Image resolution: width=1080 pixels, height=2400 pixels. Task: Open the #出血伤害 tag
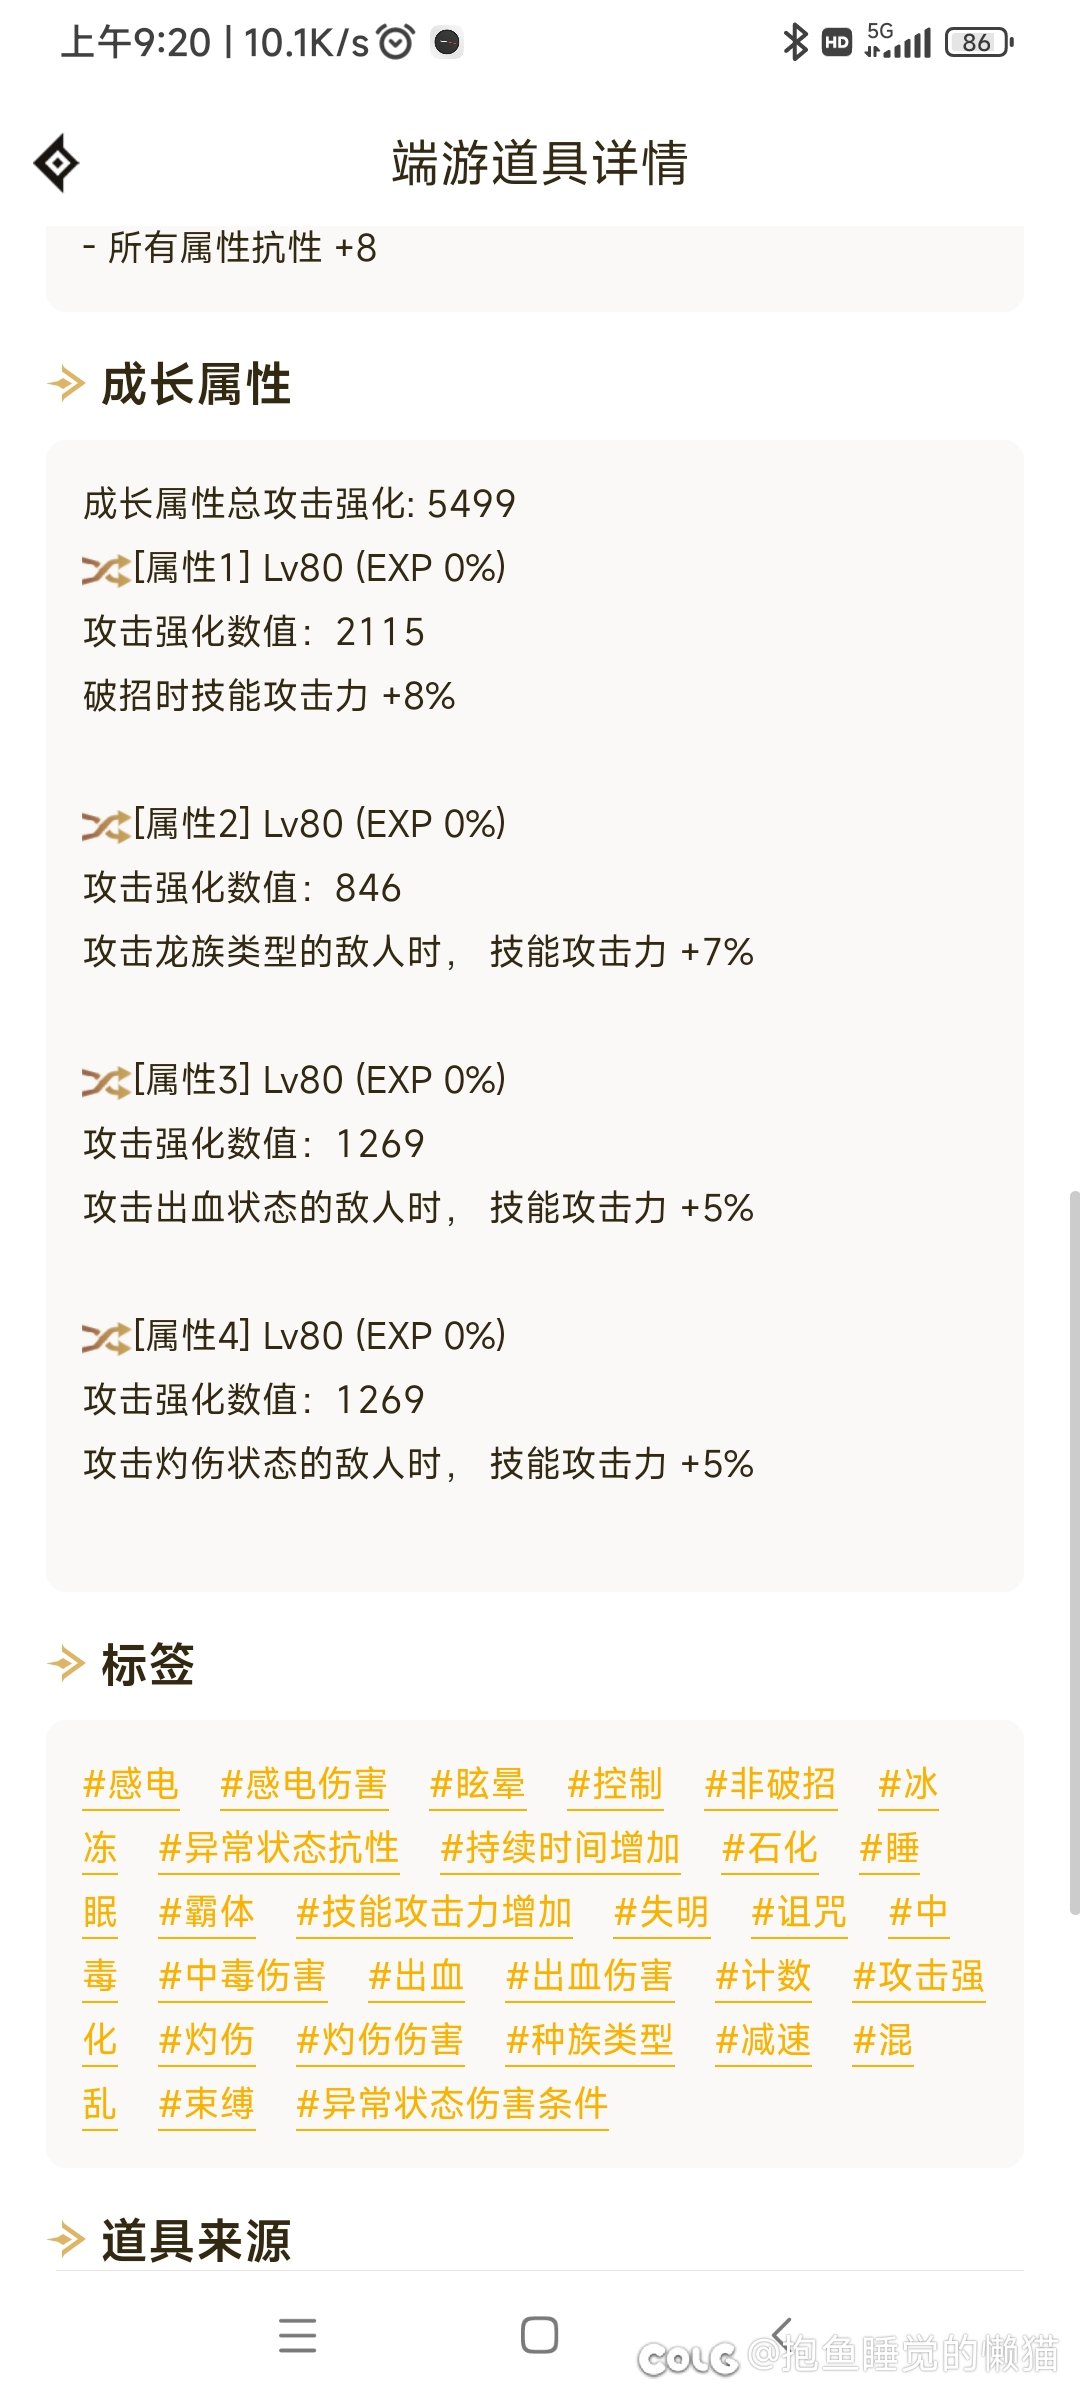(590, 1977)
